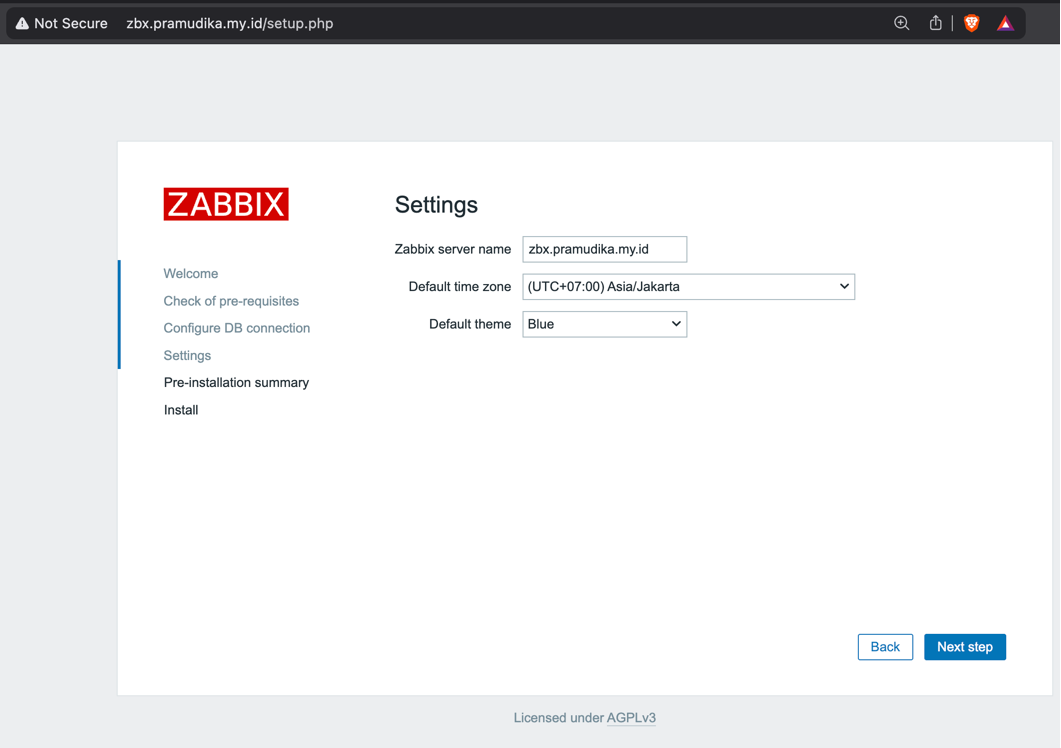Select Pre-installation summary step
This screenshot has height=748, width=1061.
236,382
